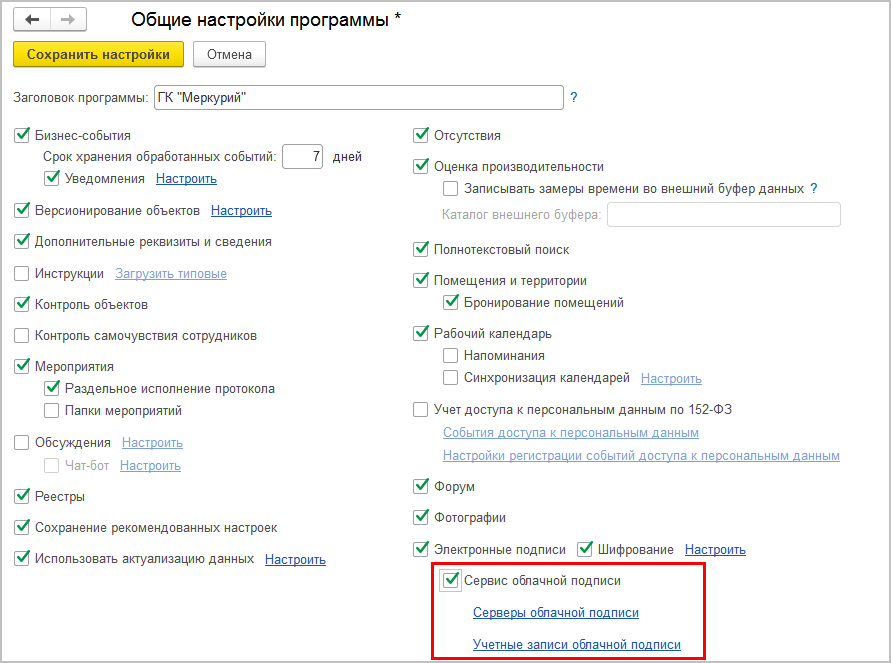Open Настроить link for Версионирование объектов
This screenshot has height=663, width=891.
pyautogui.click(x=241, y=211)
